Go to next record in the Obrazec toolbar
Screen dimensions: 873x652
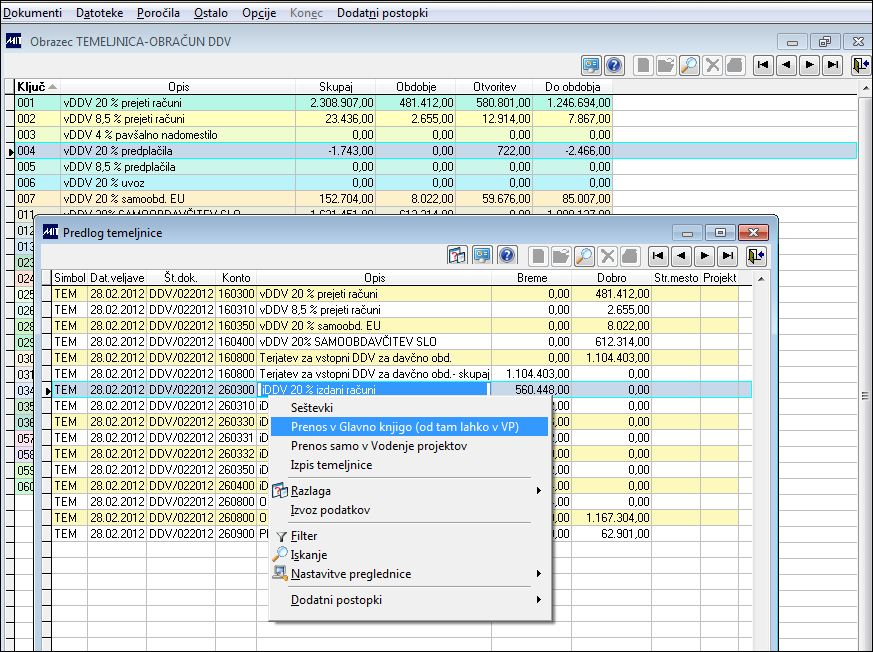pos(809,65)
